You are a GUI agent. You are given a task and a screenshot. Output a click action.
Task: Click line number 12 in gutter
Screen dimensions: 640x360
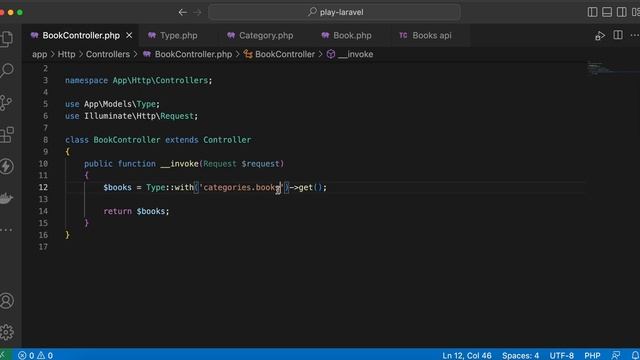(x=43, y=187)
